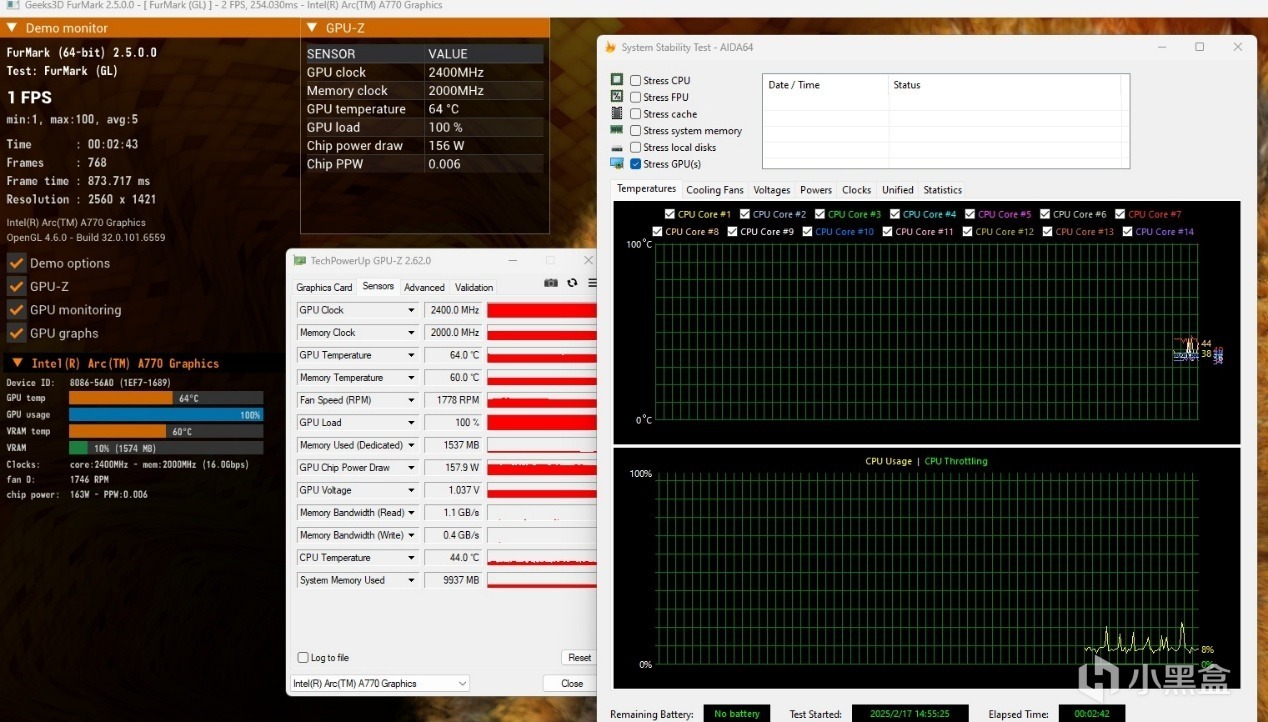Collapse the GPU-Z overlay panel
Viewport: 1268px width, 722px height.
[x=313, y=28]
